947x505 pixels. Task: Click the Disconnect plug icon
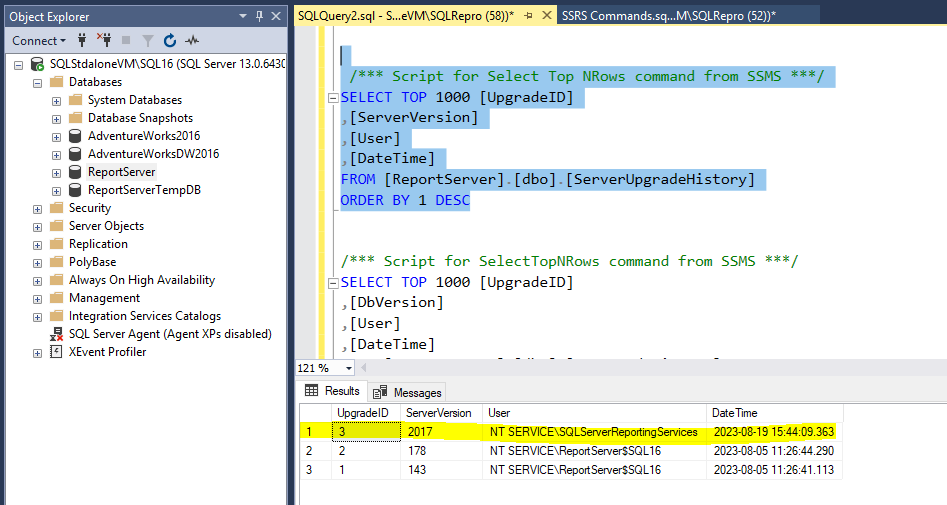click(x=104, y=40)
